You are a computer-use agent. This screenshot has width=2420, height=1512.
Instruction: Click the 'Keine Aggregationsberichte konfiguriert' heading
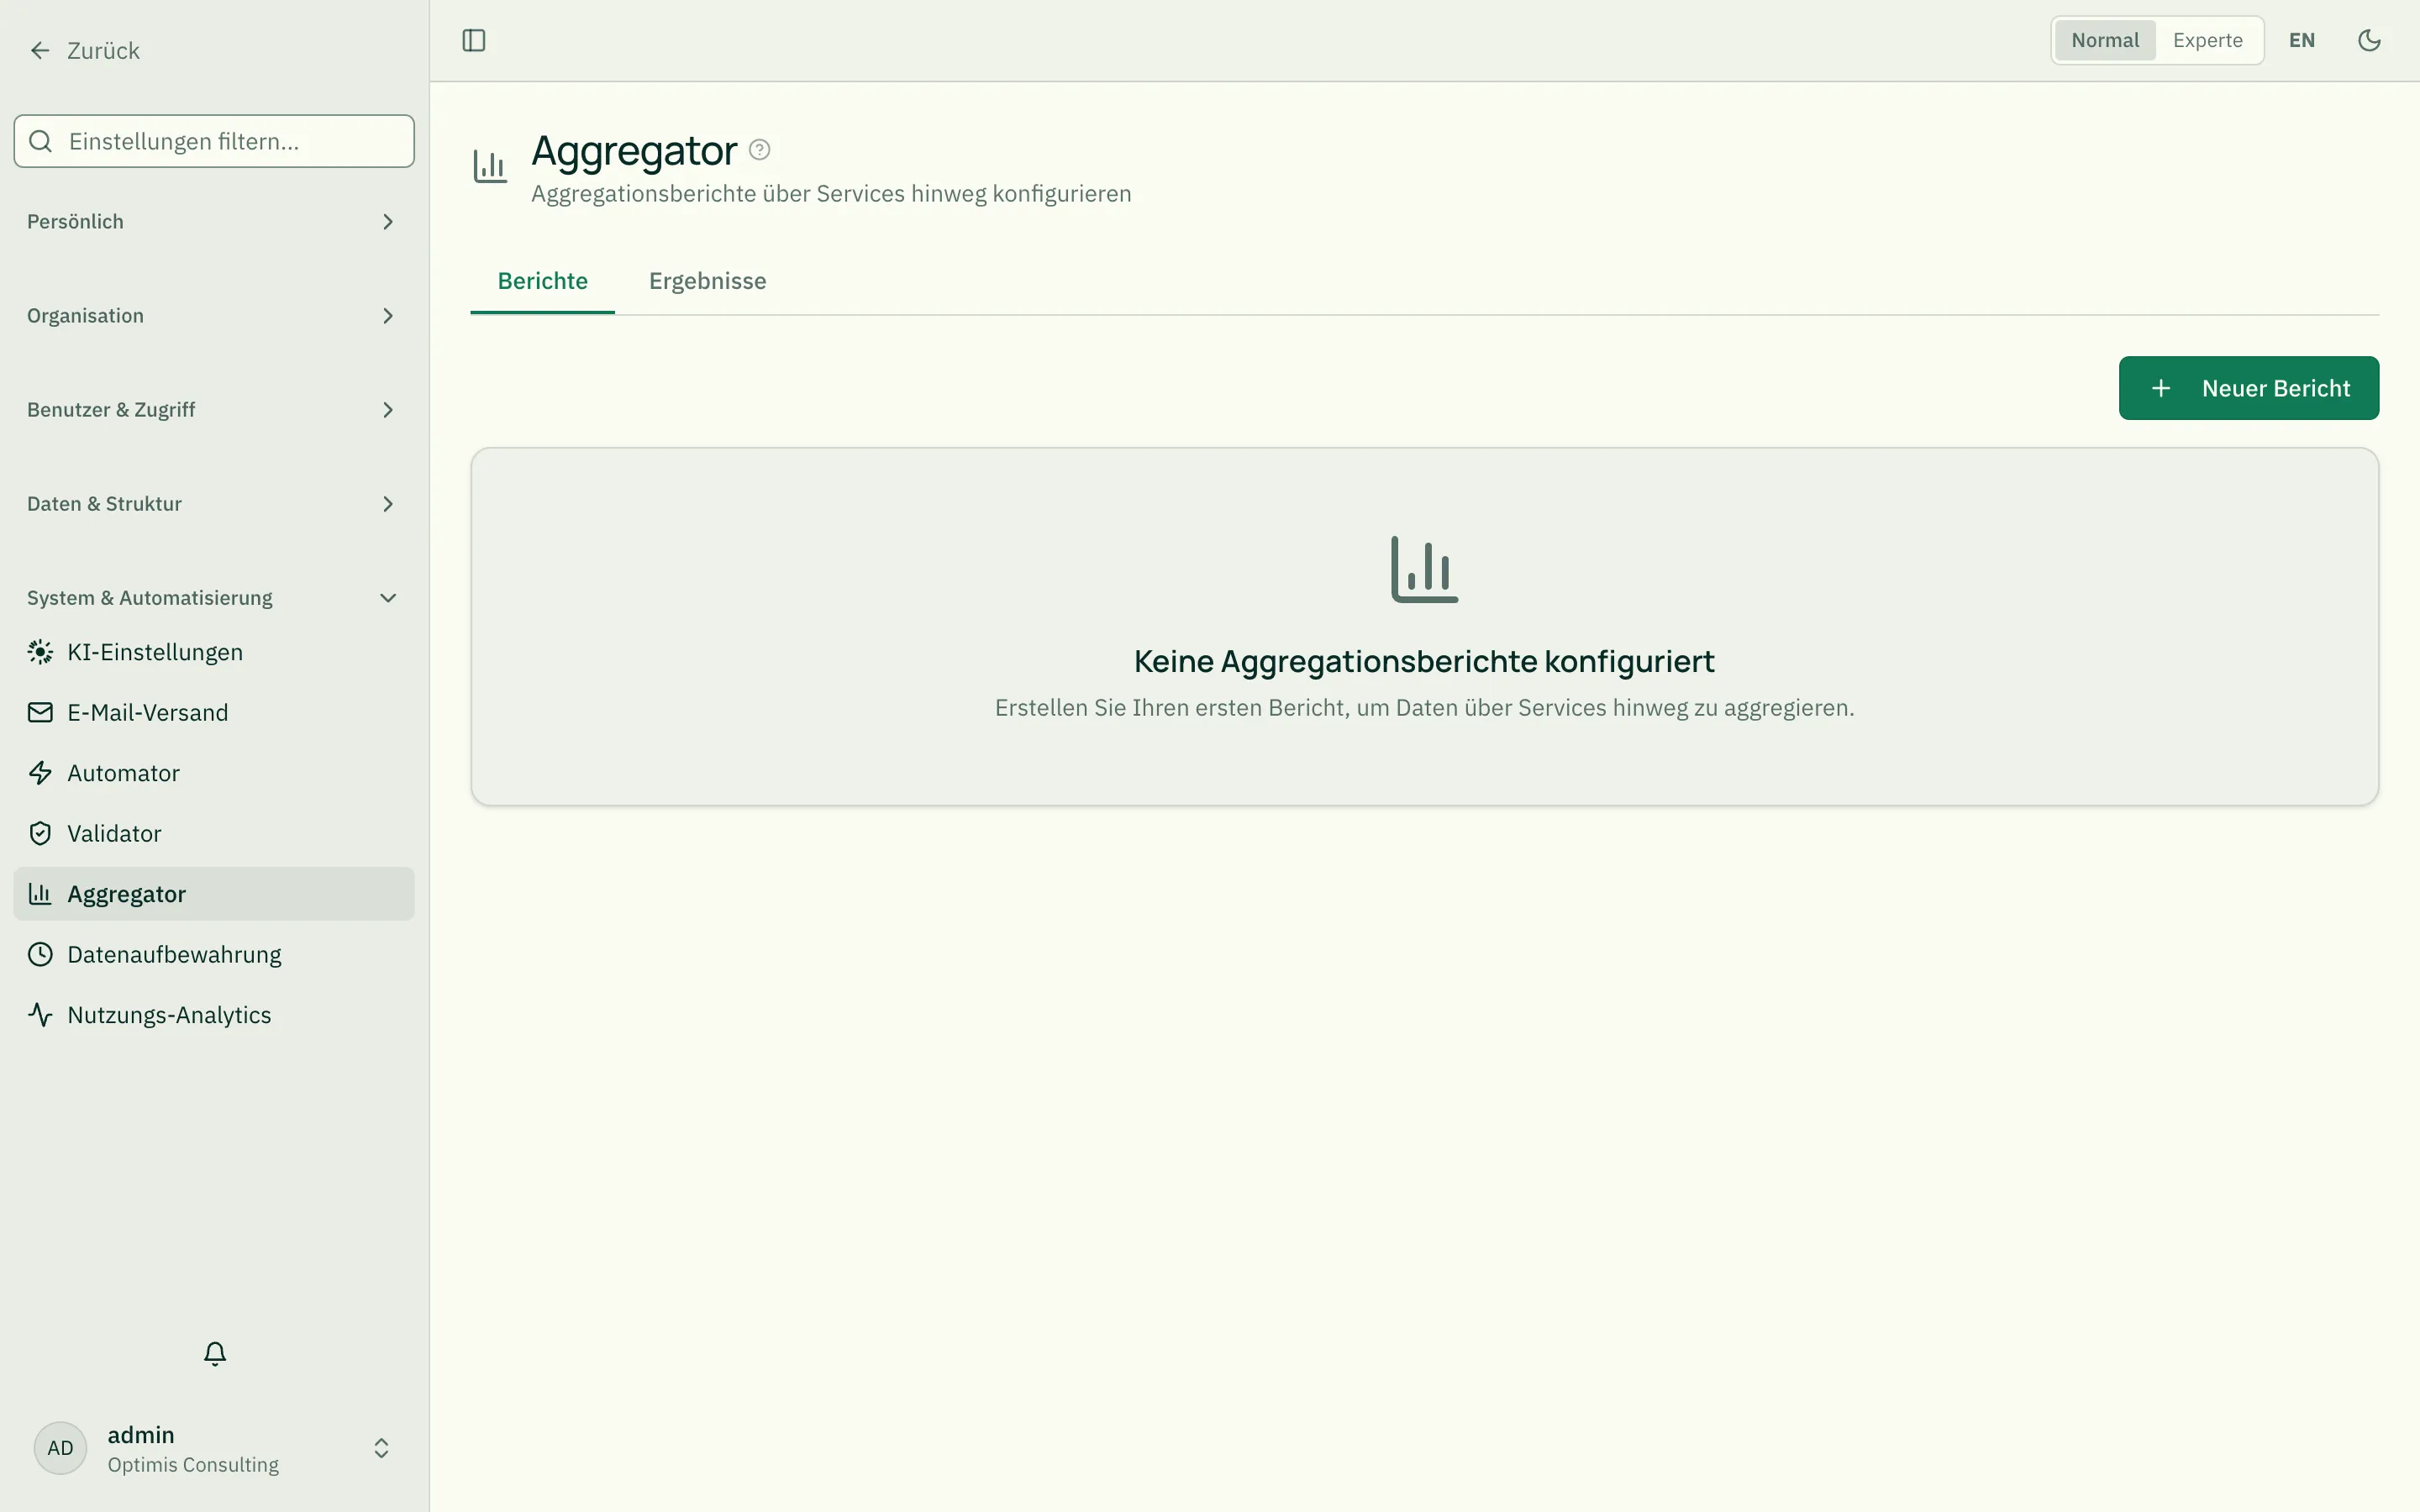coord(1424,661)
